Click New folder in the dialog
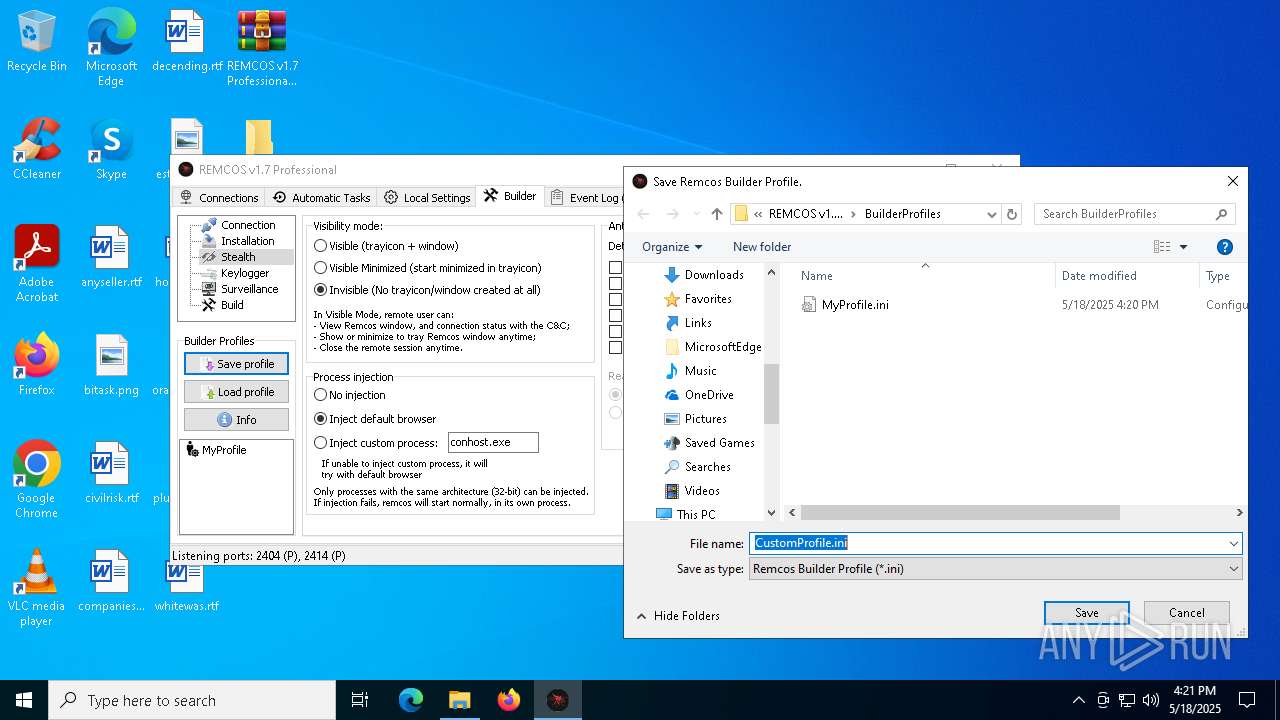 (x=762, y=247)
